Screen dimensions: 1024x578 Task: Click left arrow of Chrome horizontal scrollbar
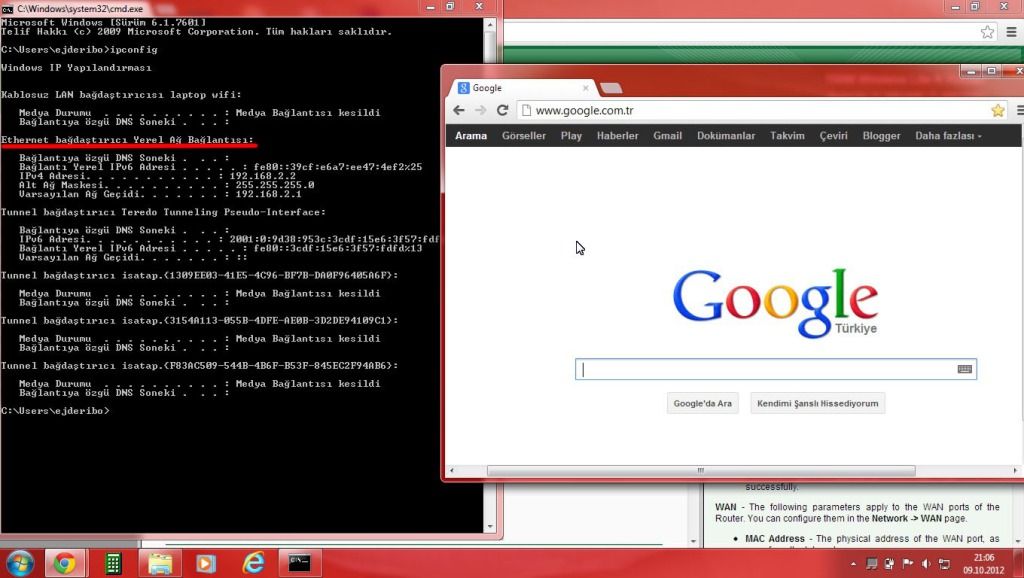(451, 470)
